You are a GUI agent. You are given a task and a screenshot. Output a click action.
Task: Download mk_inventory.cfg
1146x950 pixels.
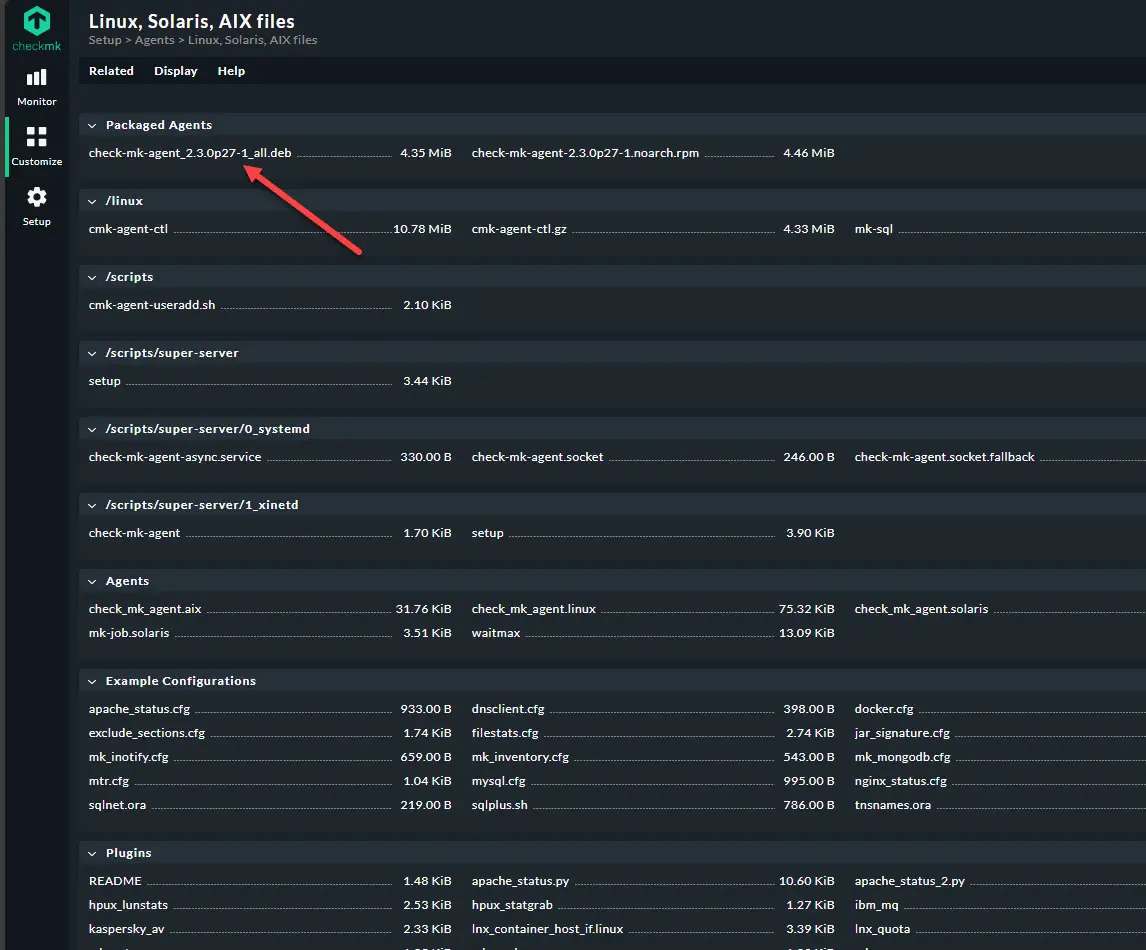pyautogui.click(x=520, y=757)
